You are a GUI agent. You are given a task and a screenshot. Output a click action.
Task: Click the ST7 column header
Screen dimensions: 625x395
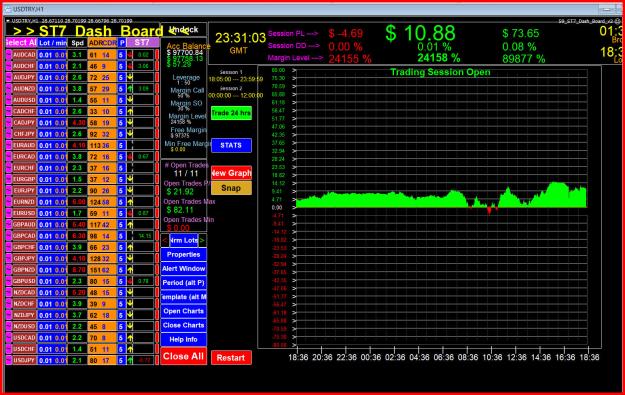point(142,43)
